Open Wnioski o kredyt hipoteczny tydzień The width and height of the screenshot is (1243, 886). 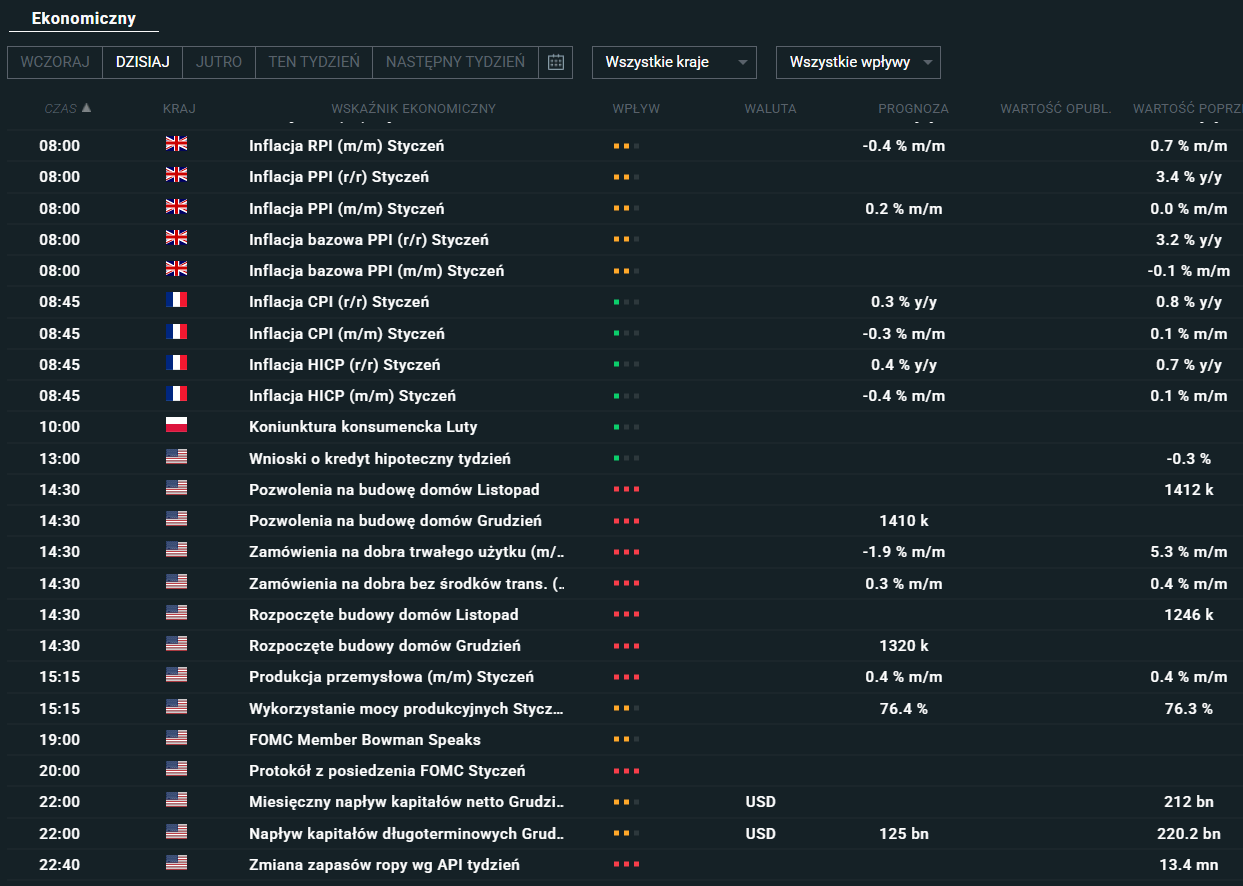coord(379,459)
